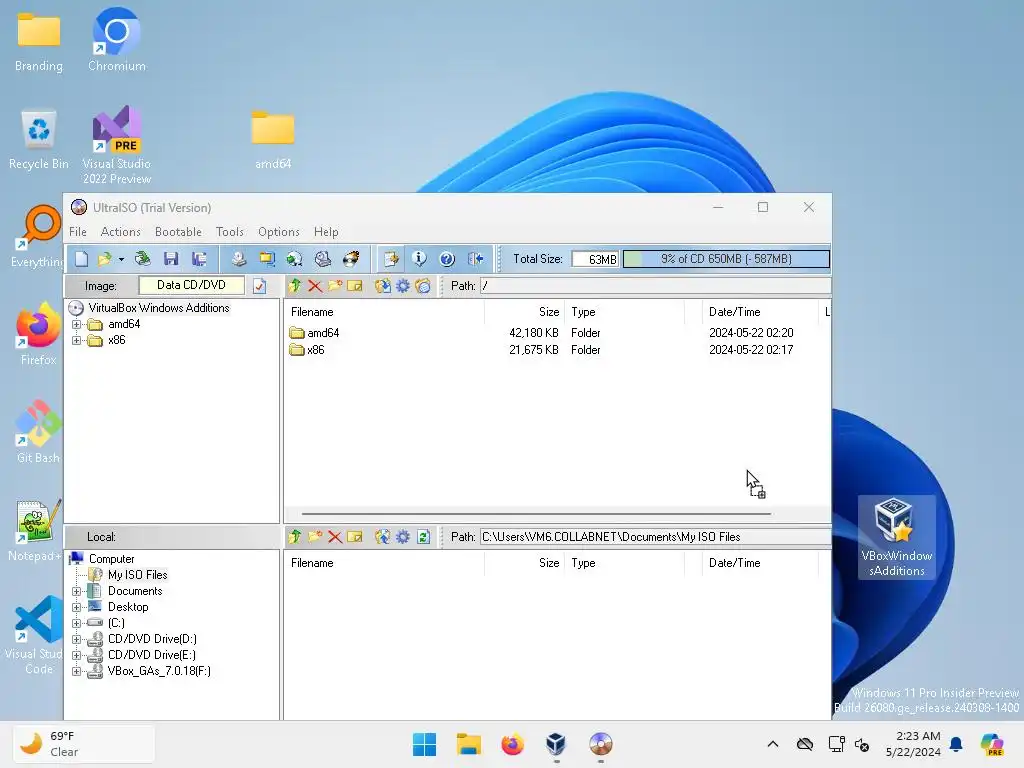This screenshot has height=768, width=1024.
Task: Click the Local Path field with My ISO Files
Action: [x=656, y=537]
